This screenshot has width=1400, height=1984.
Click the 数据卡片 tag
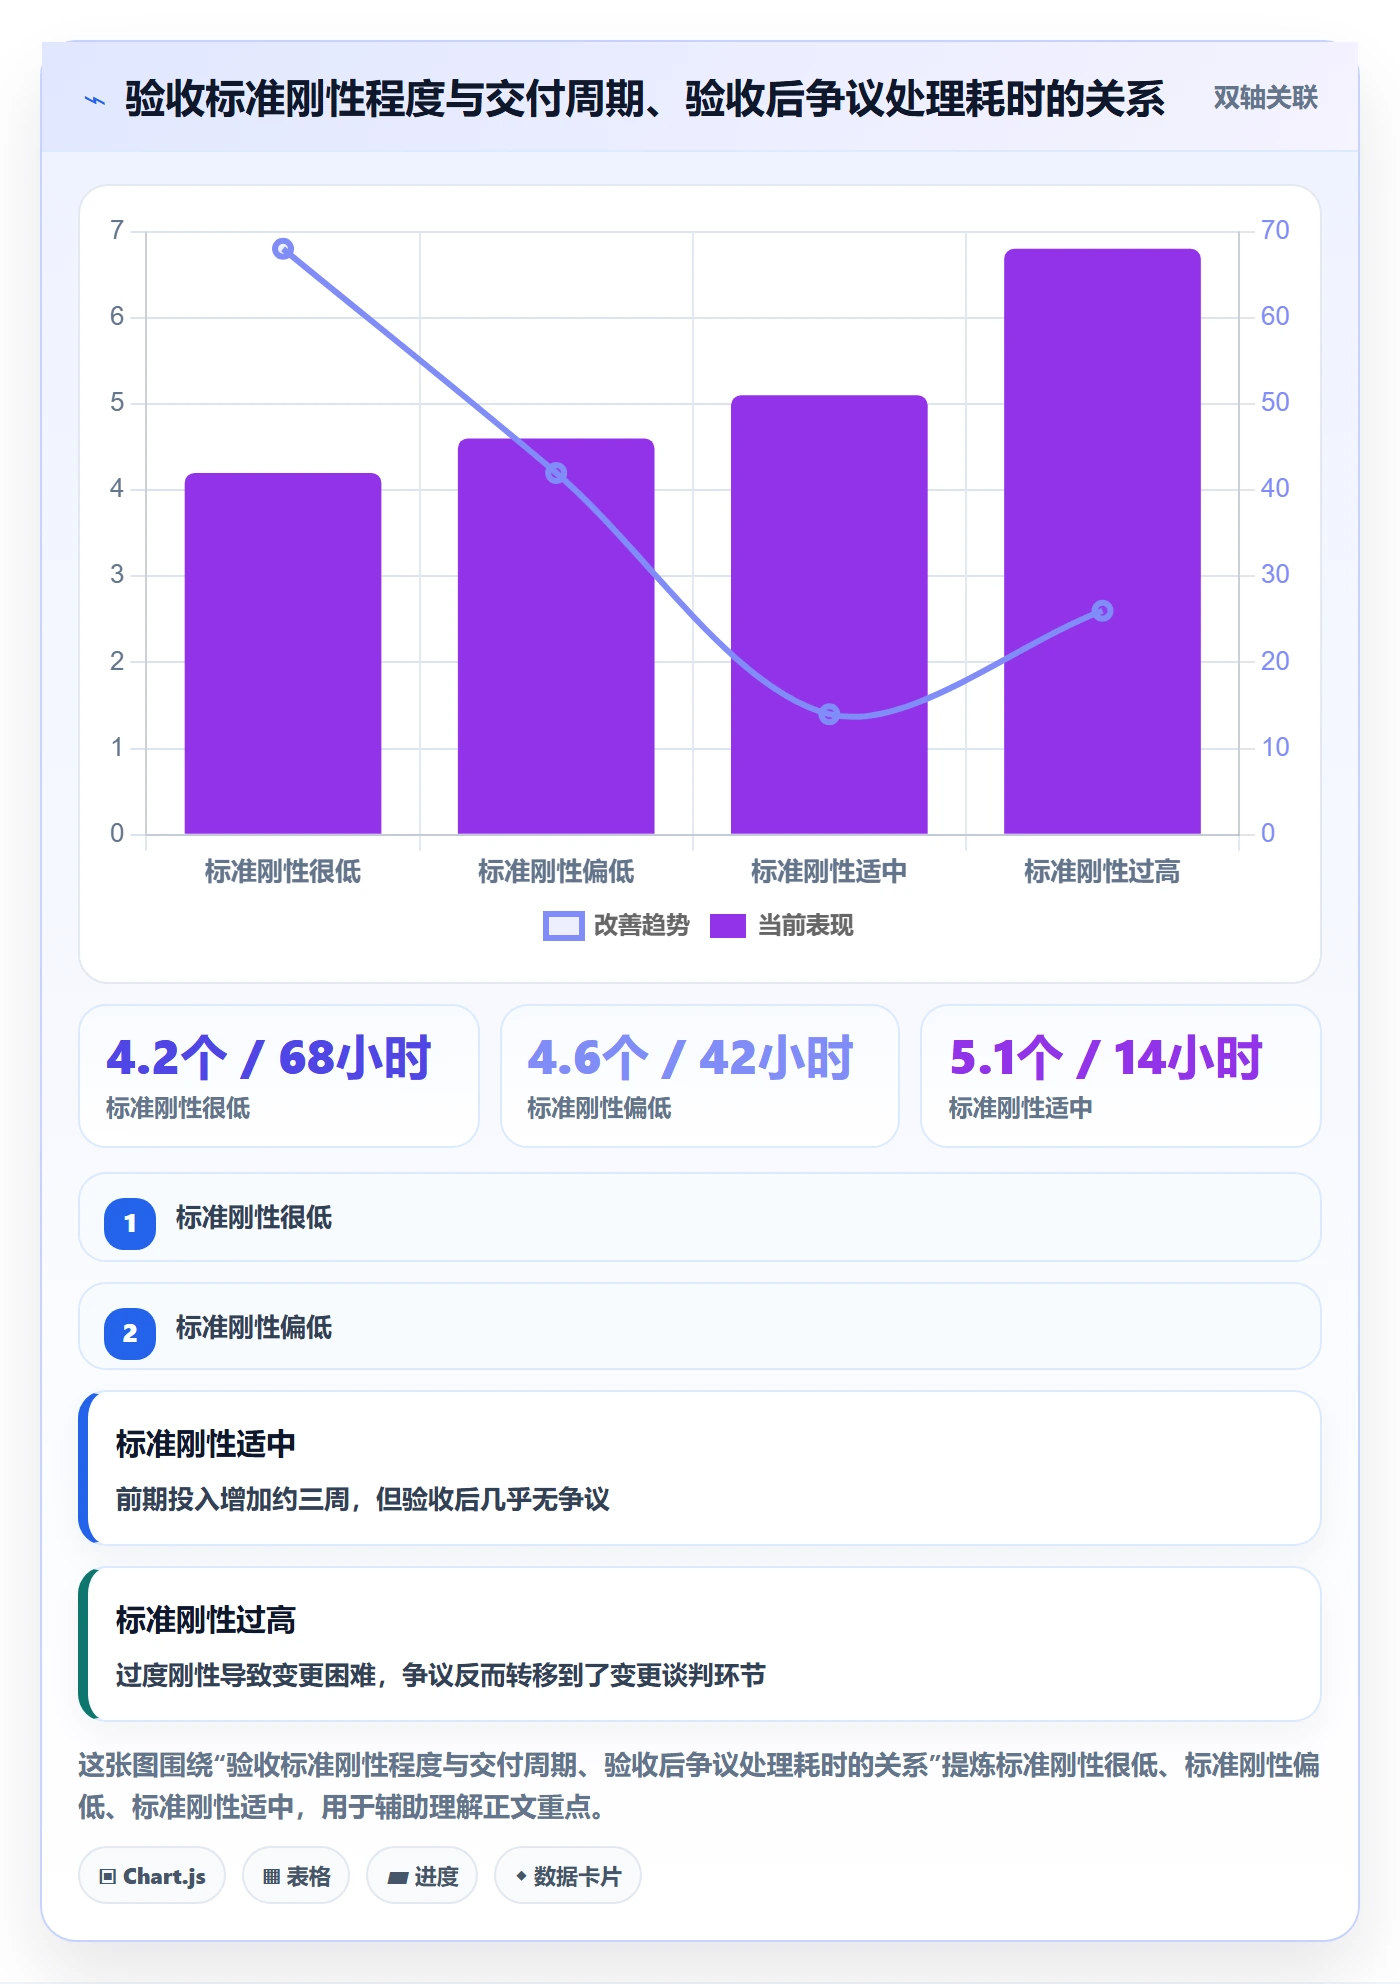568,1876
